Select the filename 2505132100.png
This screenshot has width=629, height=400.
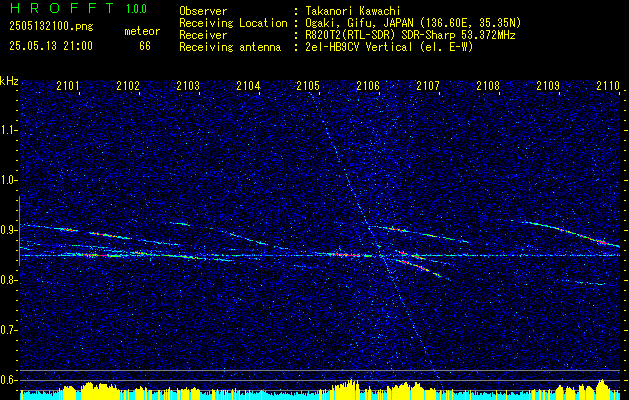pos(51,27)
